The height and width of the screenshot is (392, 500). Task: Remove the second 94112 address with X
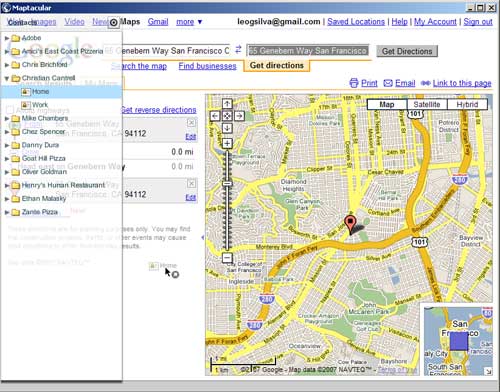click(191, 184)
